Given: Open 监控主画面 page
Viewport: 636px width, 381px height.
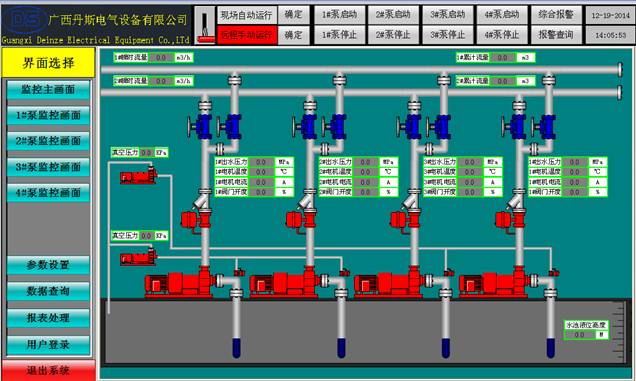Looking at the screenshot, I should pos(48,90).
